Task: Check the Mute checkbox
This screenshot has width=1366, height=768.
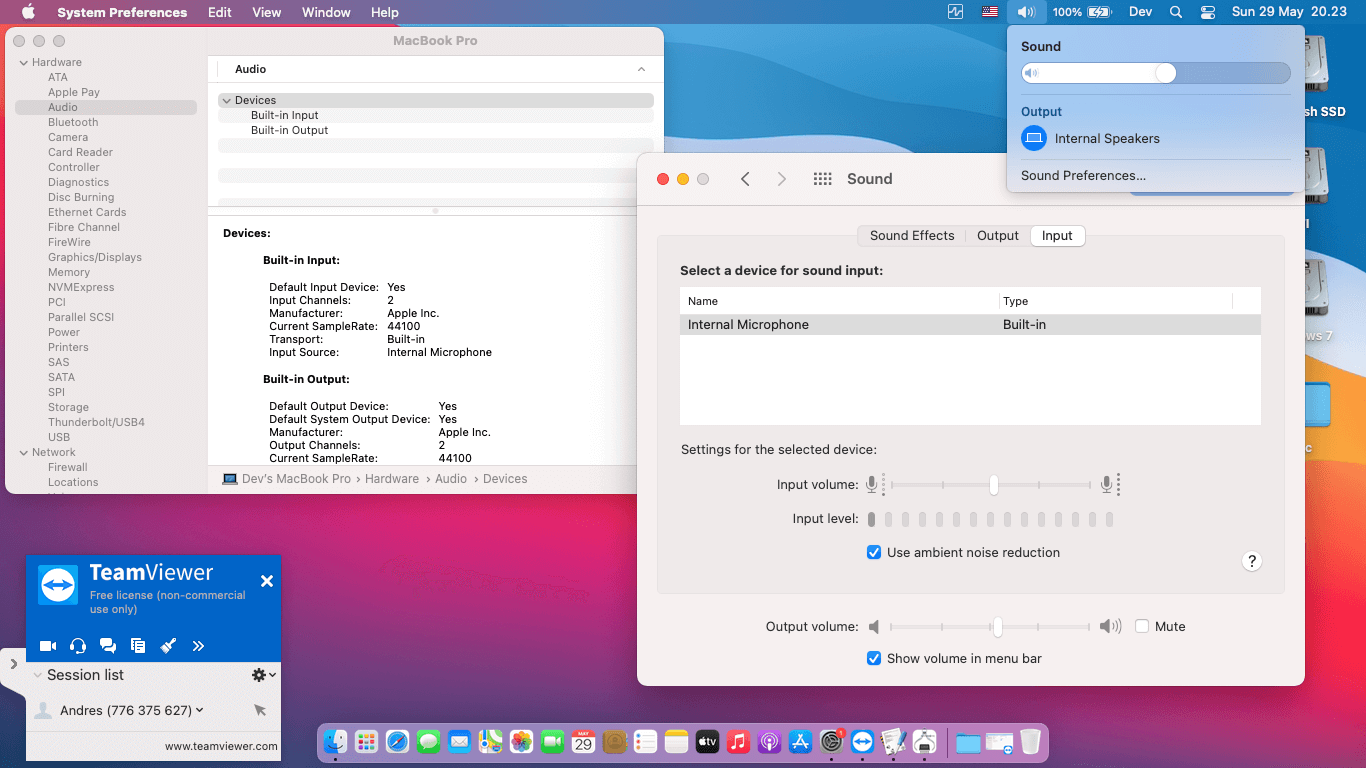Action: (x=1142, y=626)
